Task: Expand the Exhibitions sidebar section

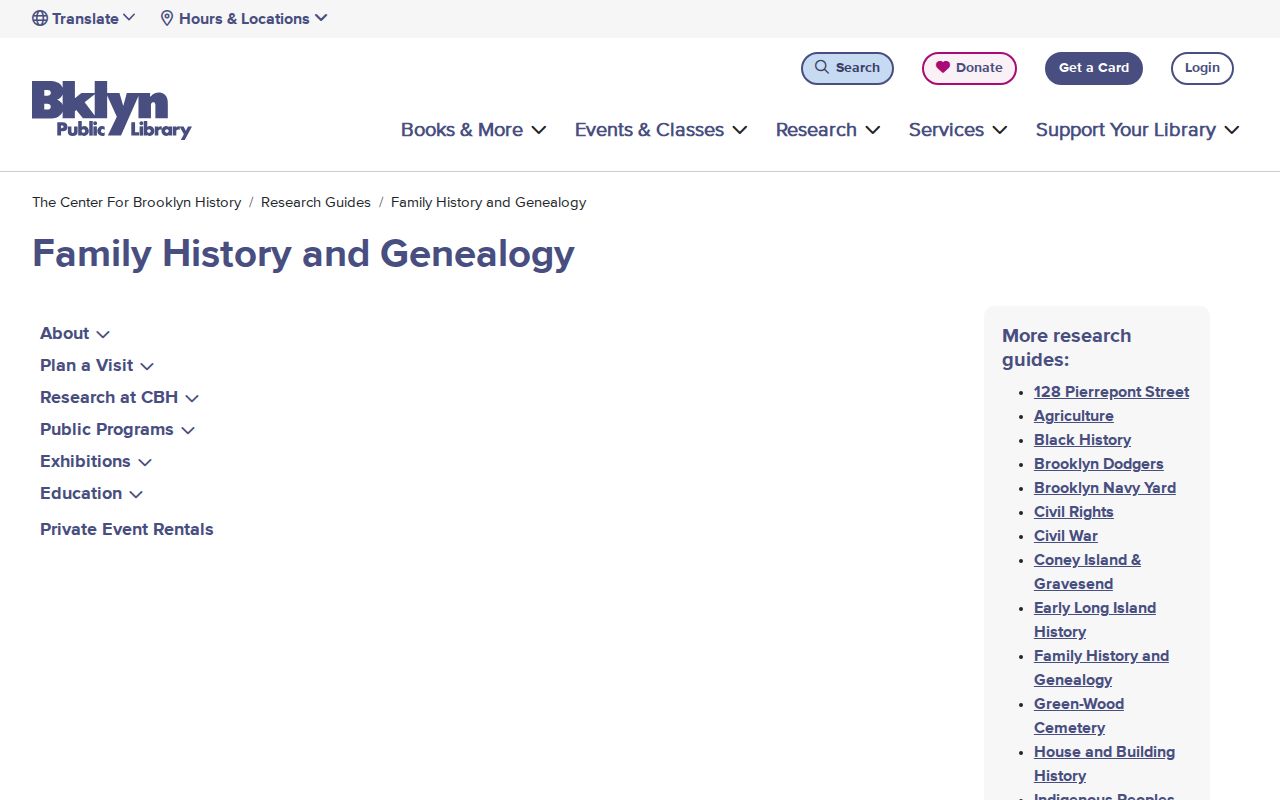Action: pyautogui.click(x=96, y=461)
